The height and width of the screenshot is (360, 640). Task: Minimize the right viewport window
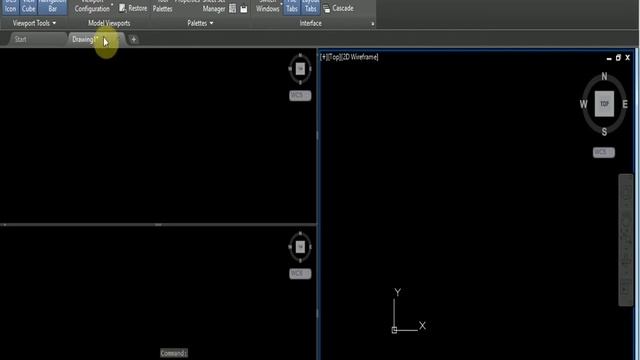pyautogui.click(x=609, y=58)
